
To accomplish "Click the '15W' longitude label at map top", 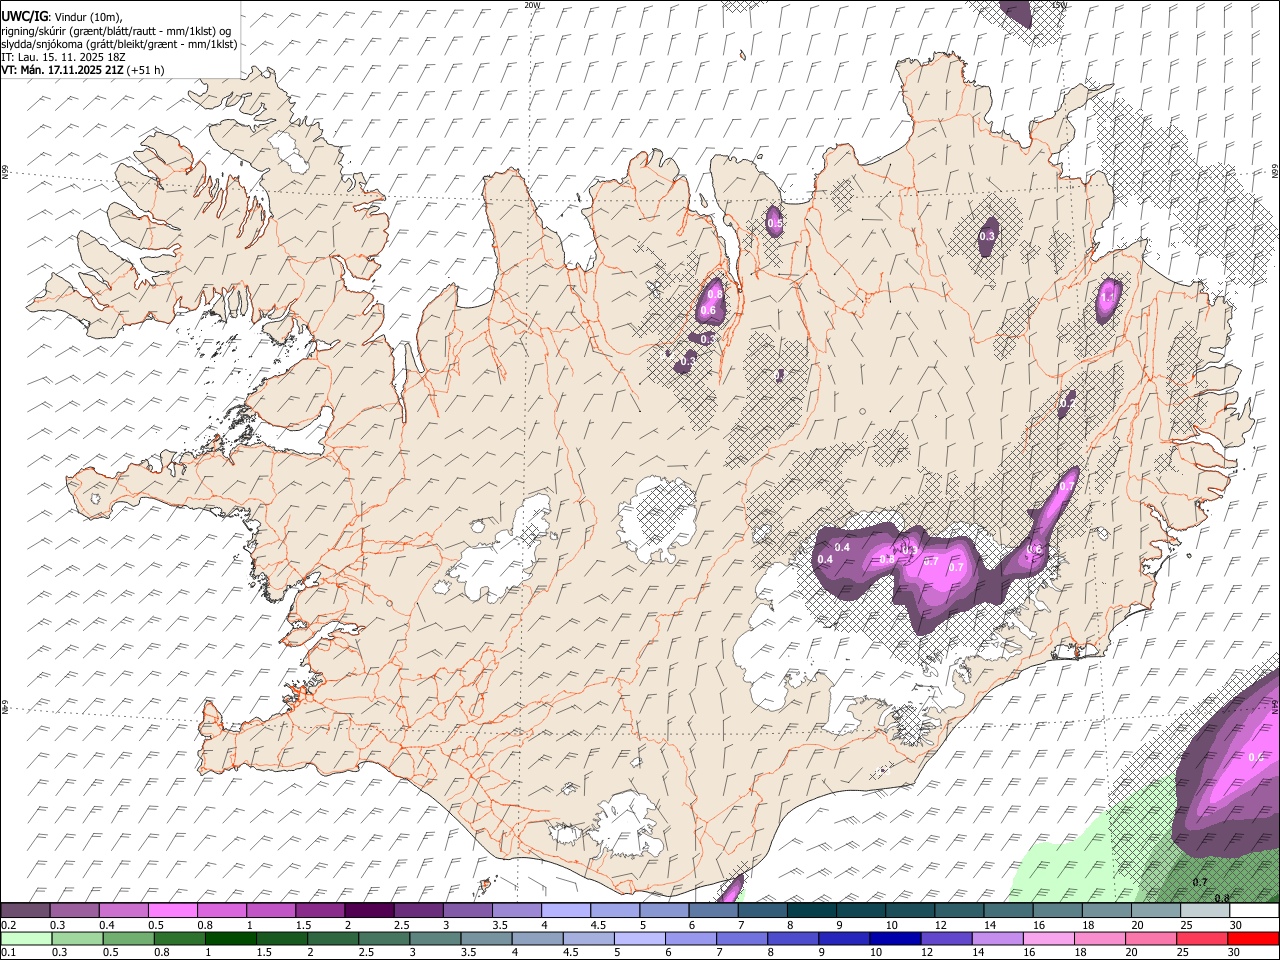I will (x=1060, y=5).
